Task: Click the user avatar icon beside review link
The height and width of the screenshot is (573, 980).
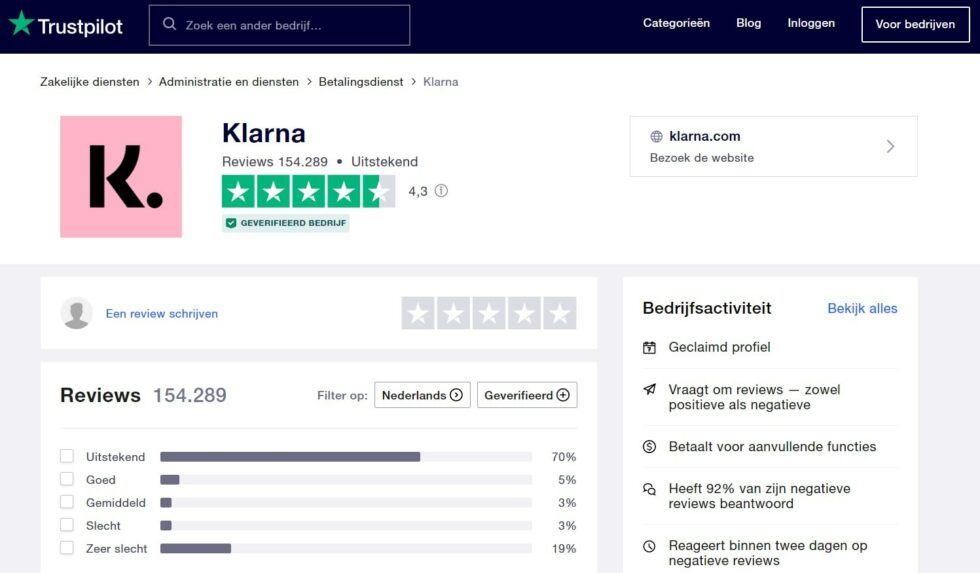Action: point(77,313)
